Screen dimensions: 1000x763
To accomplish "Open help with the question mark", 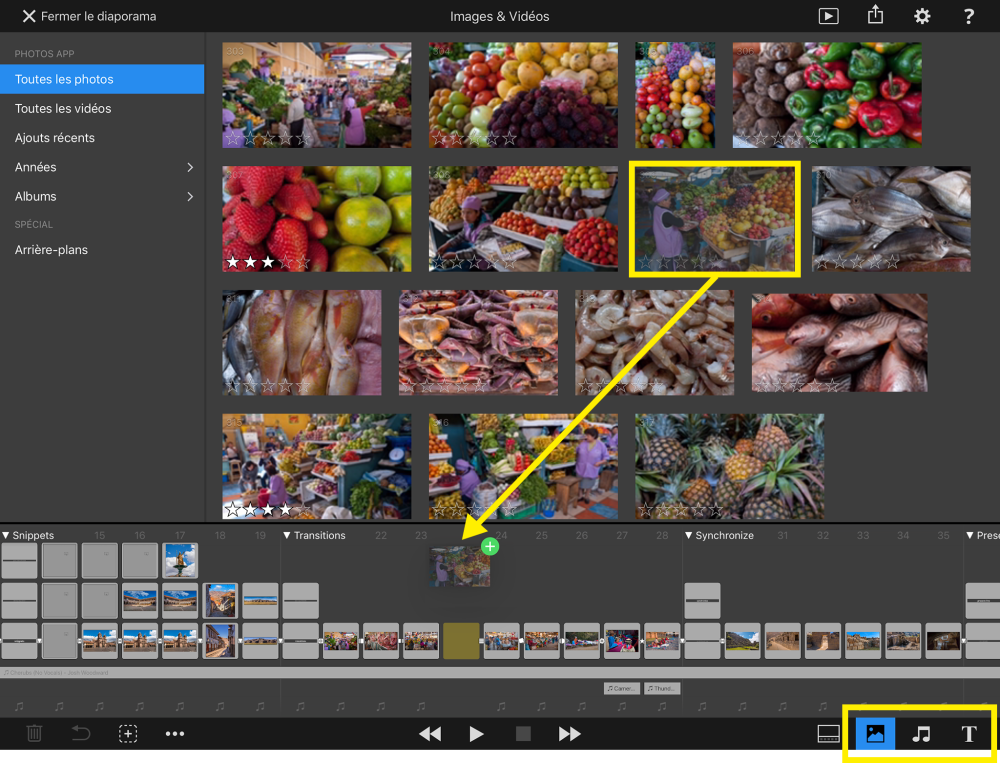I will click(968, 16).
